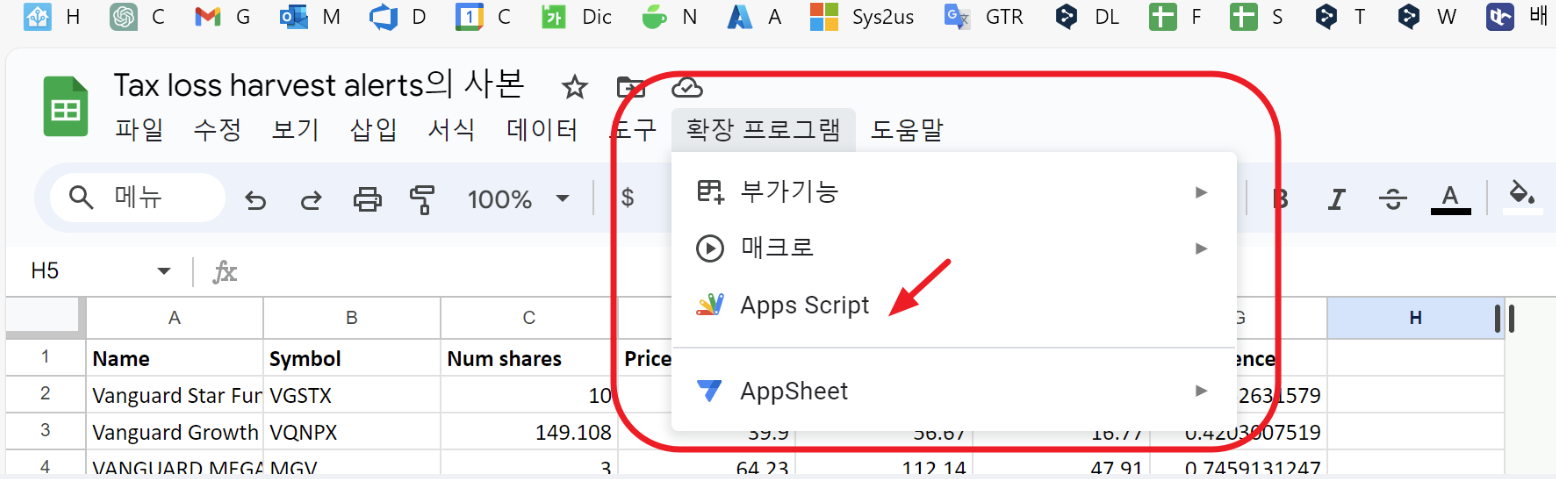Image resolution: width=1556 pixels, height=479 pixels.
Task: Open the Sys2us bookmark
Action: click(x=862, y=17)
